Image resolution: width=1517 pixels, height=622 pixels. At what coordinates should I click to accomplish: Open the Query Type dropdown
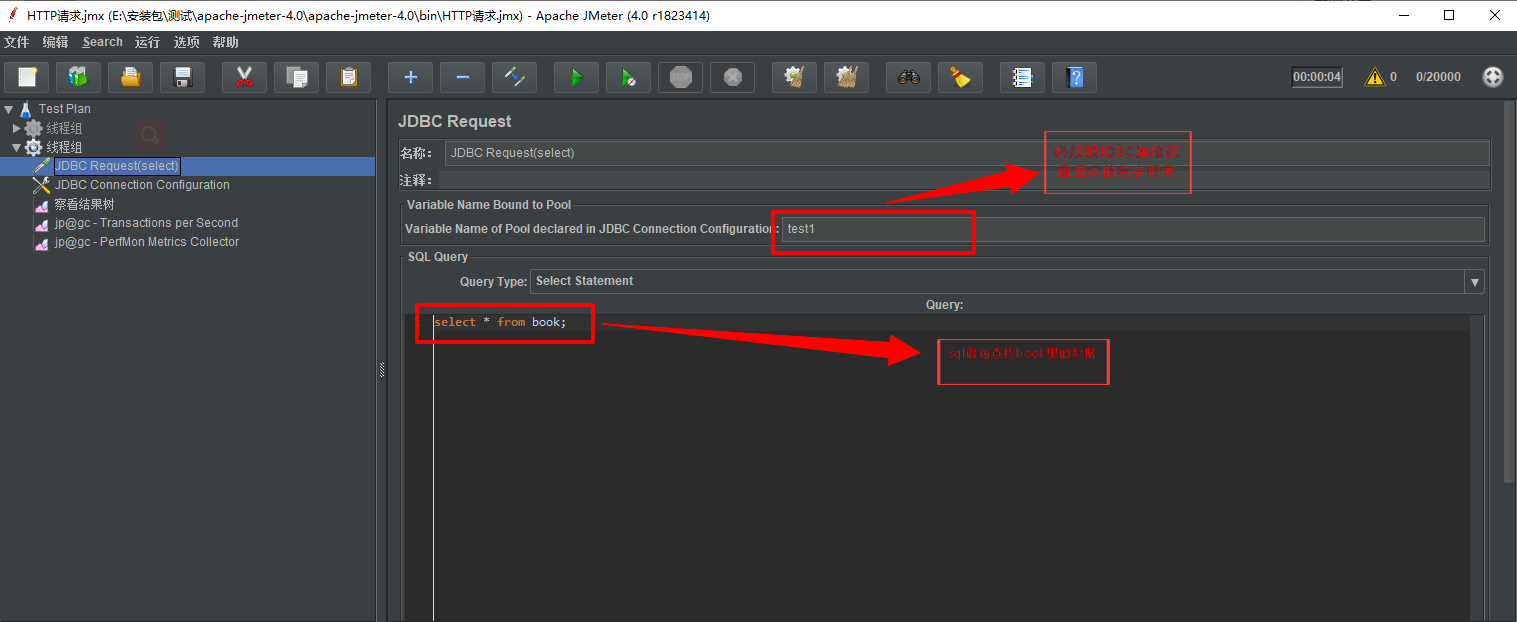click(1007, 281)
